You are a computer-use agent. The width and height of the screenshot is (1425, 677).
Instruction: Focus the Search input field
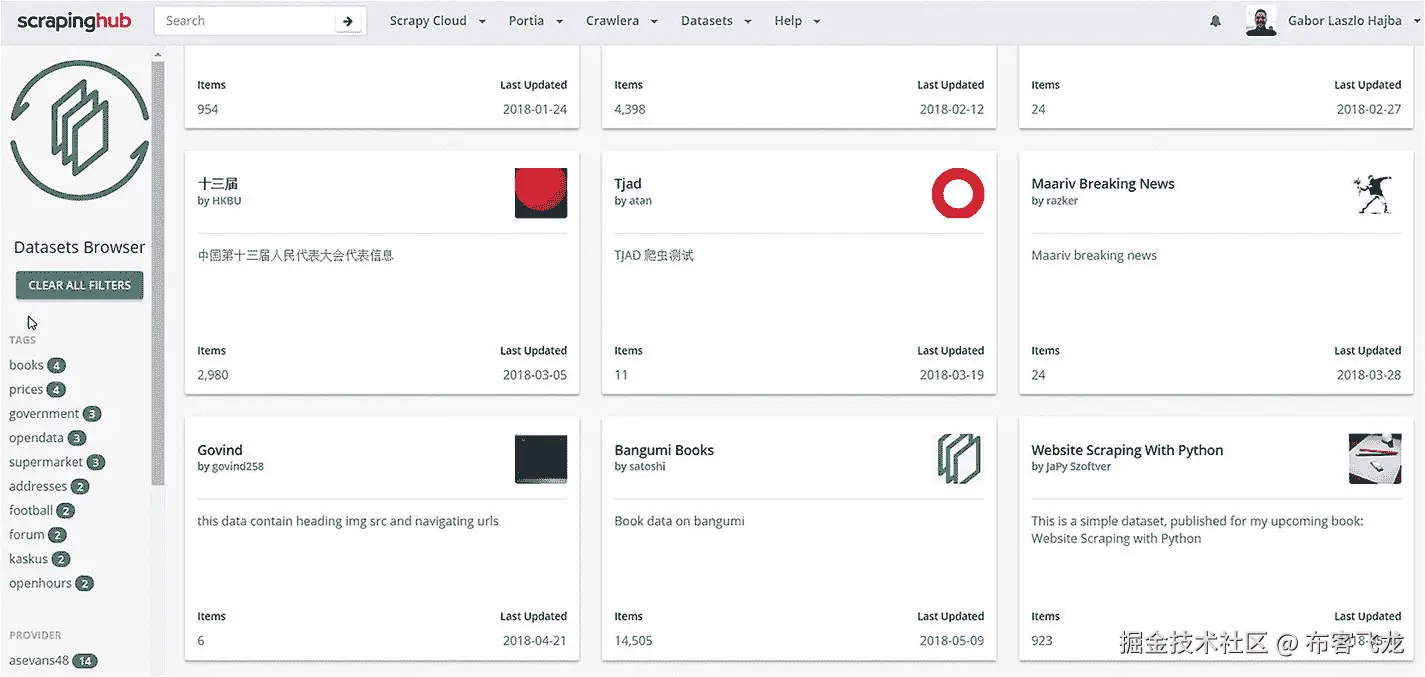246,21
